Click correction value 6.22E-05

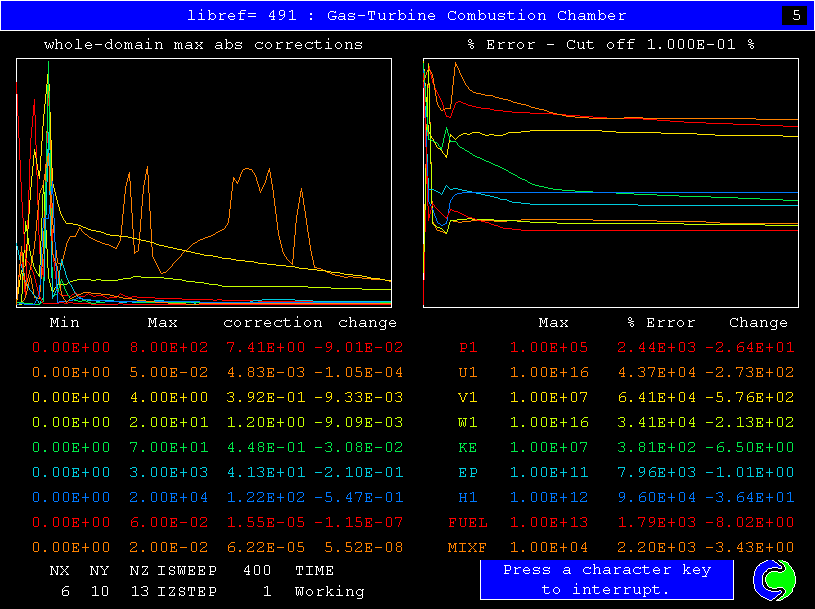tap(266, 547)
